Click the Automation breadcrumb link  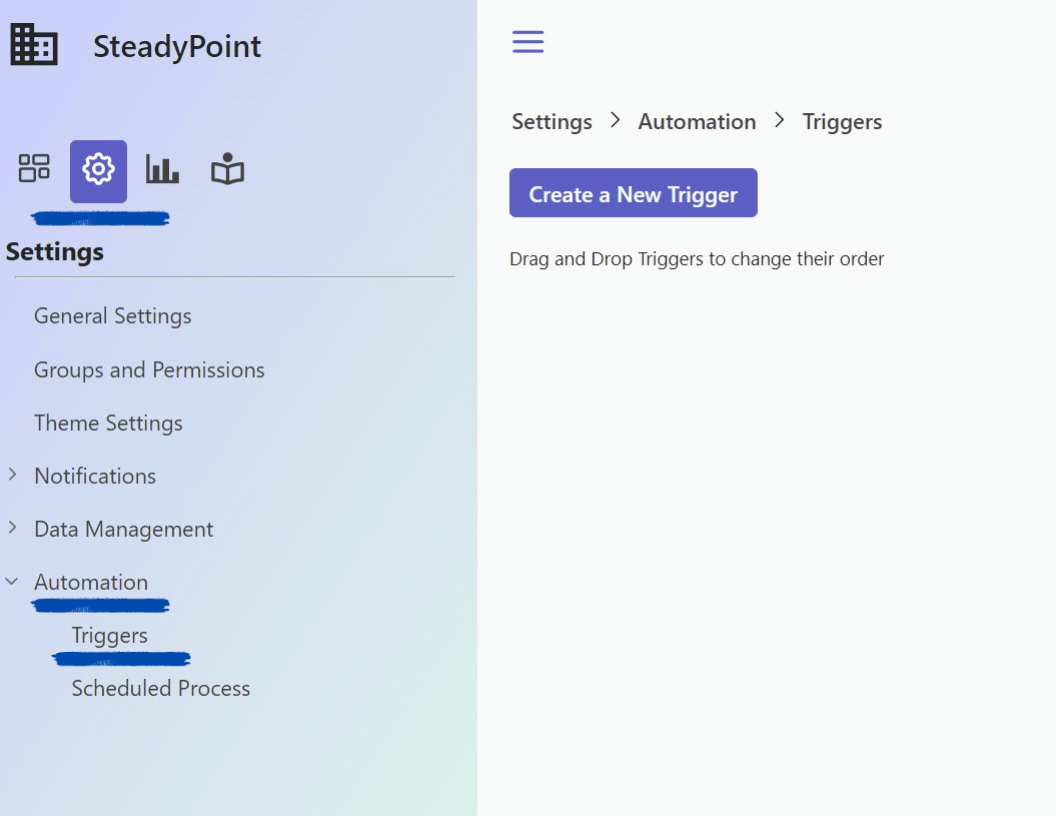[x=696, y=122]
